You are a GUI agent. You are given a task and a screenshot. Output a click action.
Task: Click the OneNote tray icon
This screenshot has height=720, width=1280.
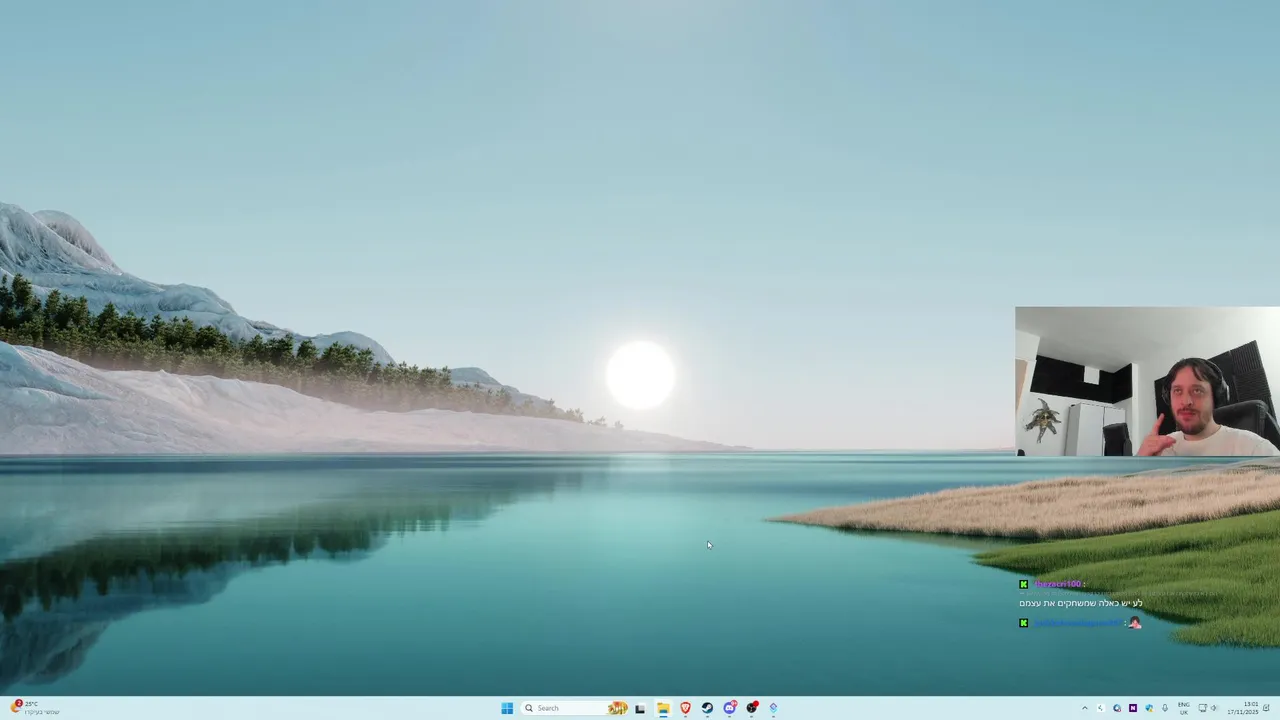point(1133,708)
